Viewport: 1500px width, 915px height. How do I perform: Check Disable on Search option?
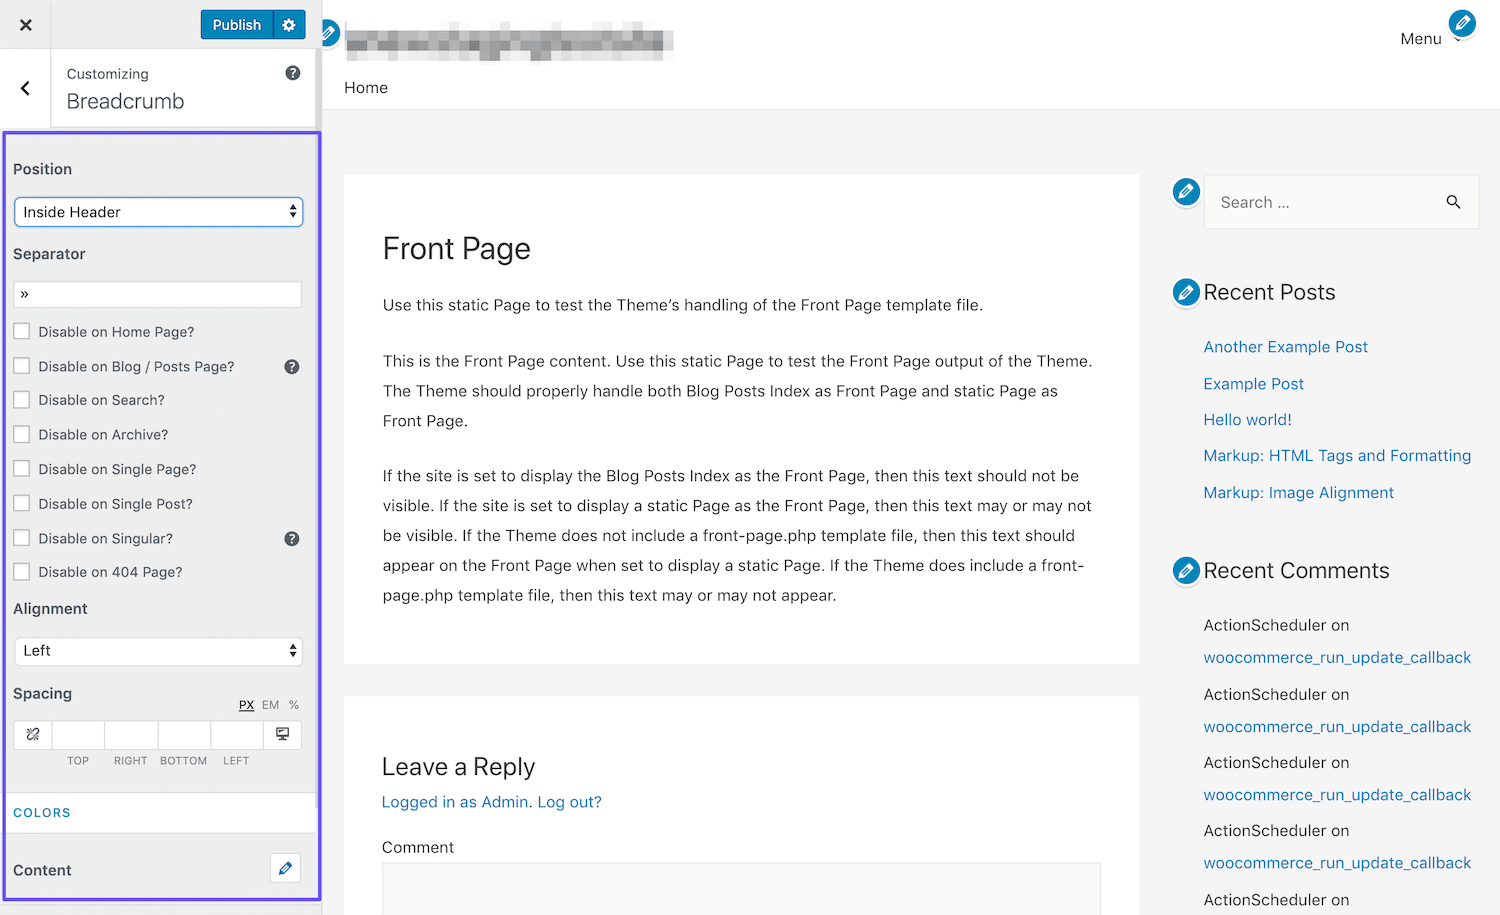click(21, 399)
